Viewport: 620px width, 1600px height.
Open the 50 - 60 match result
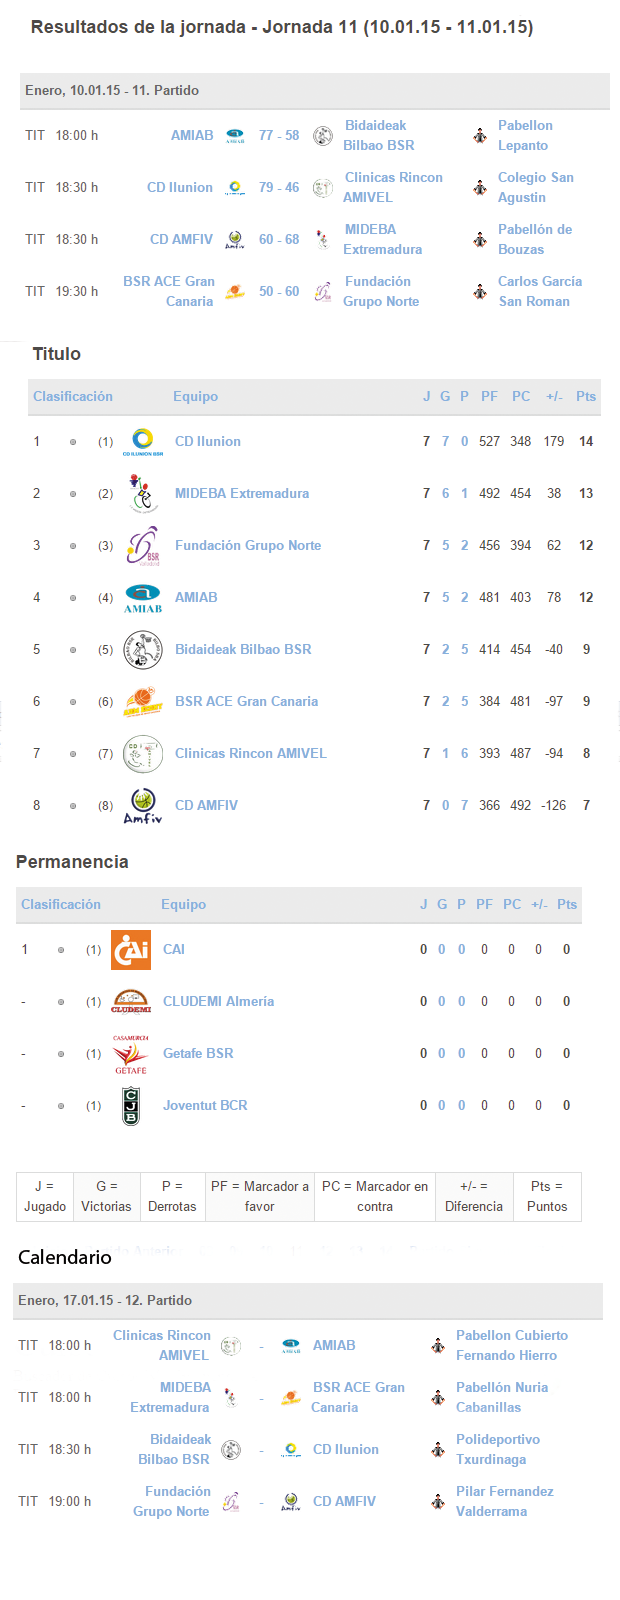pos(279,291)
